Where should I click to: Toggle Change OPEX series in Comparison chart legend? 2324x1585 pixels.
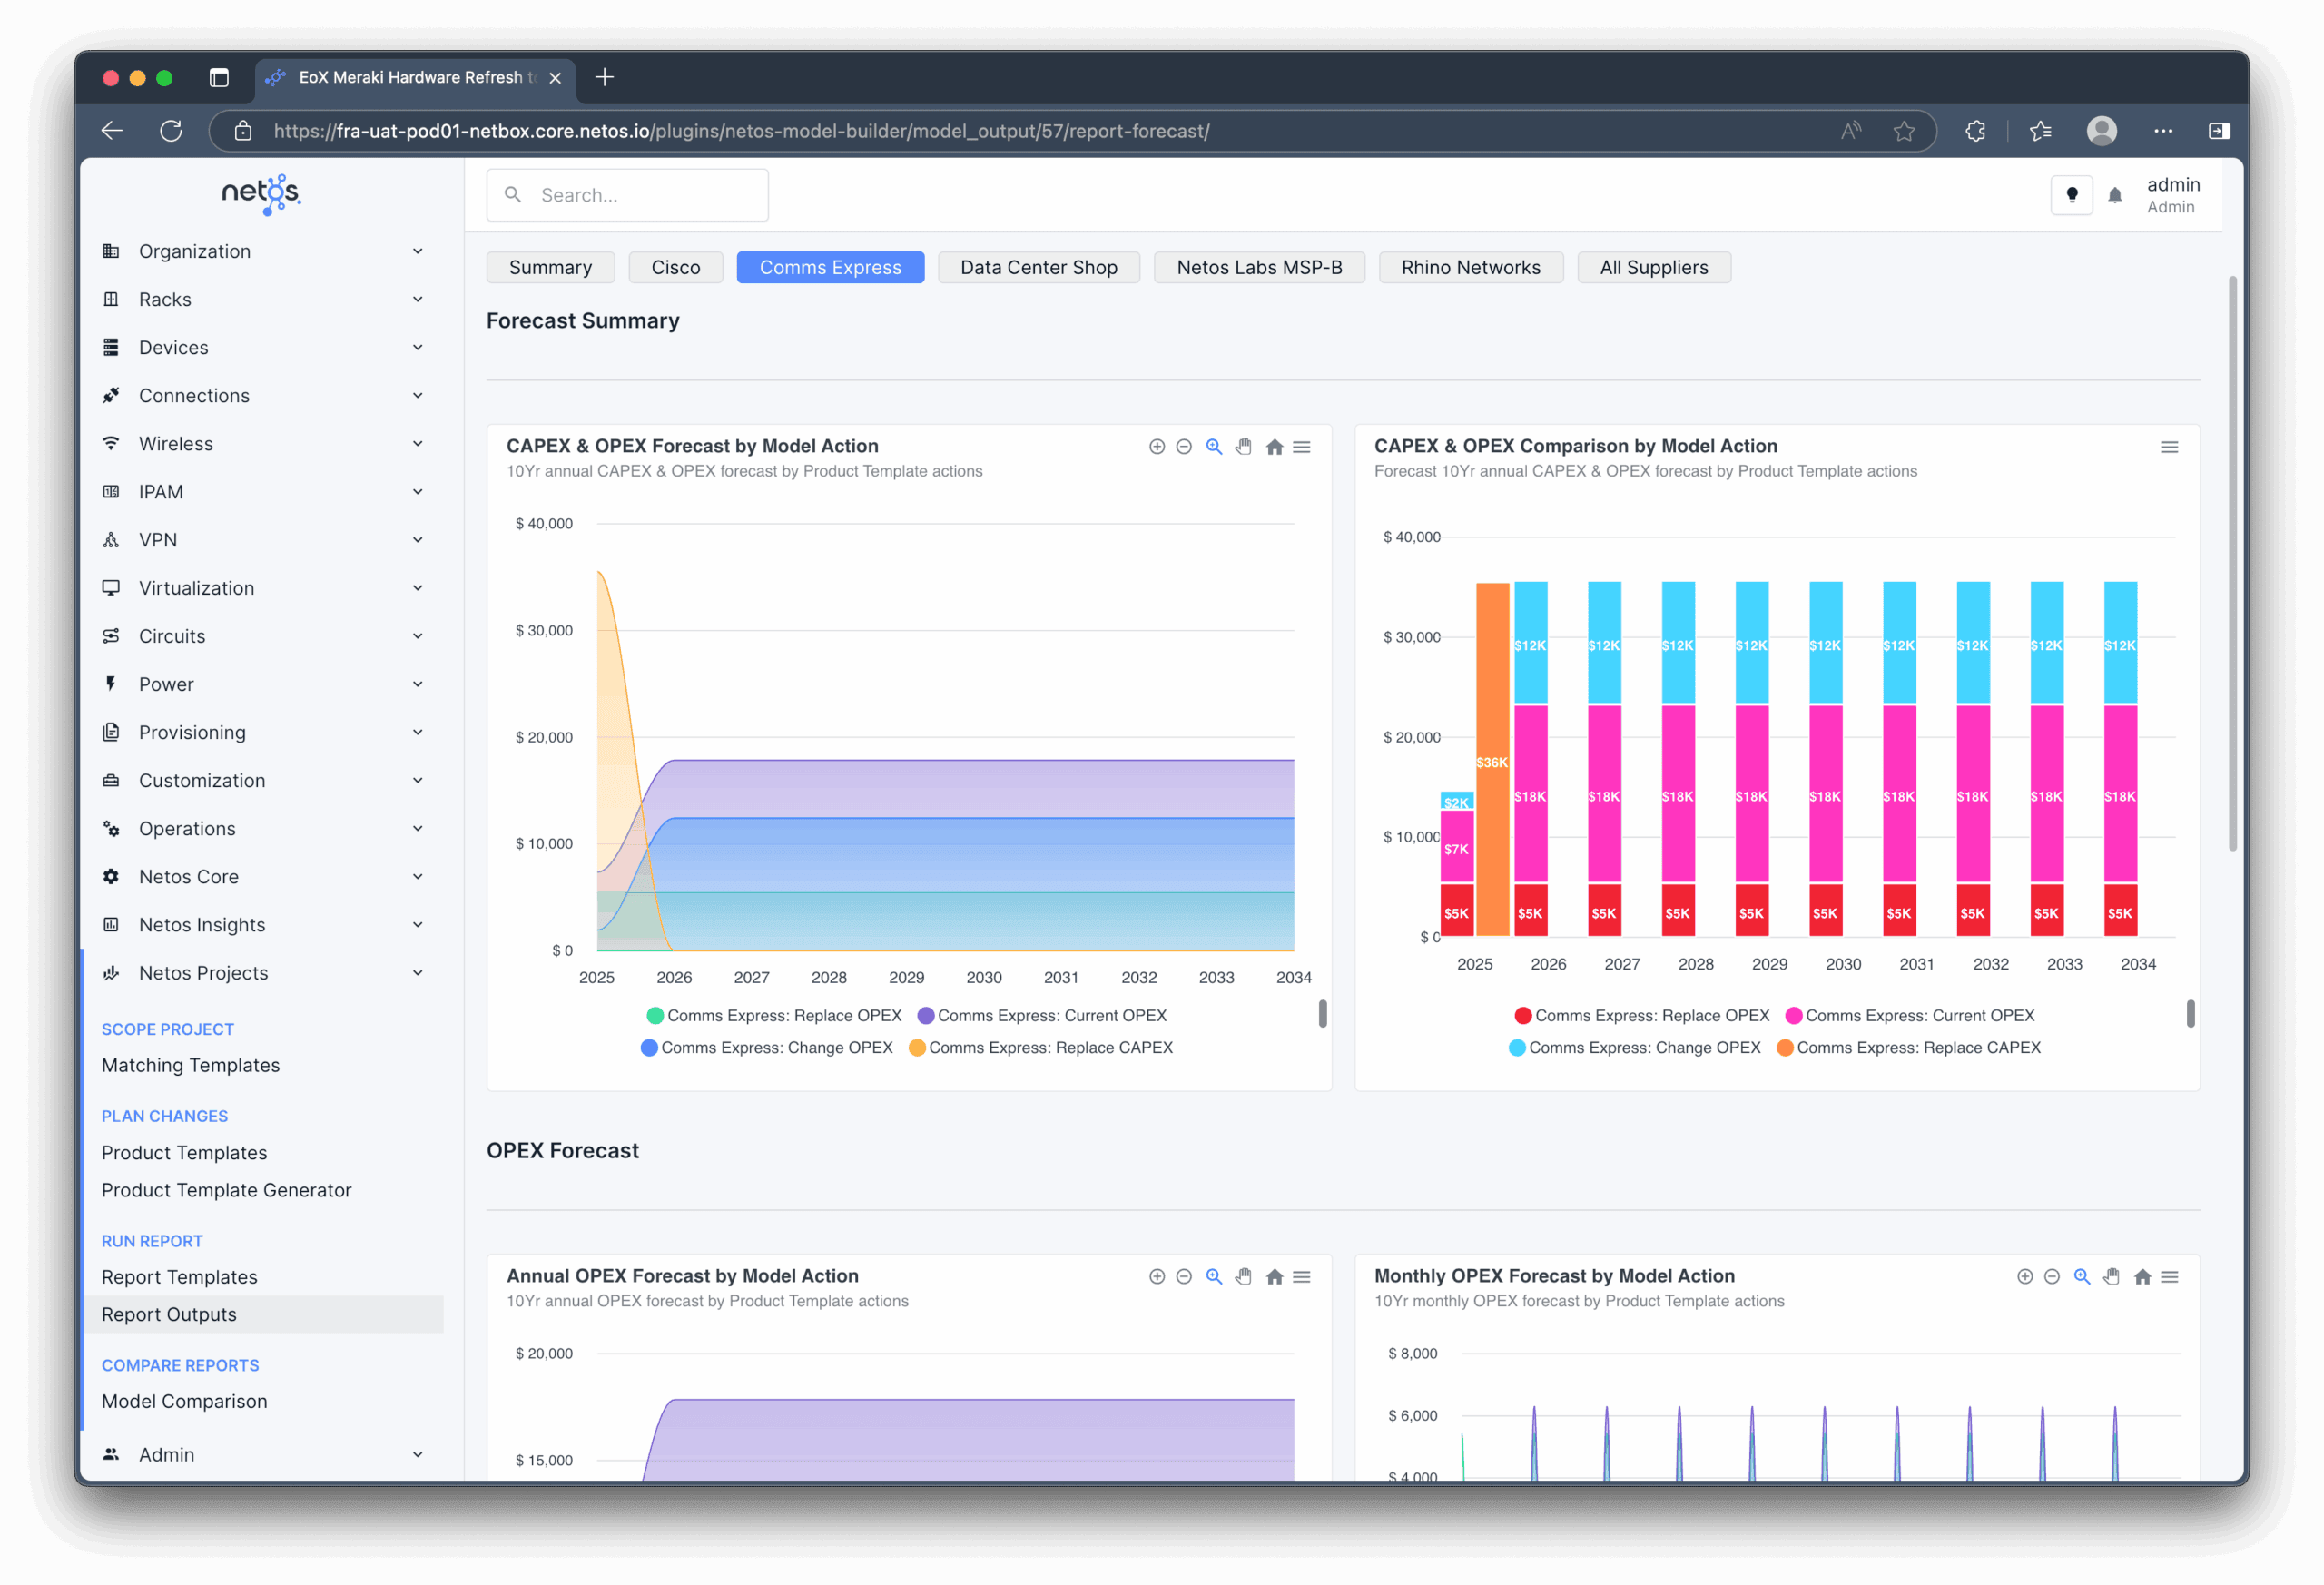tap(1635, 1048)
